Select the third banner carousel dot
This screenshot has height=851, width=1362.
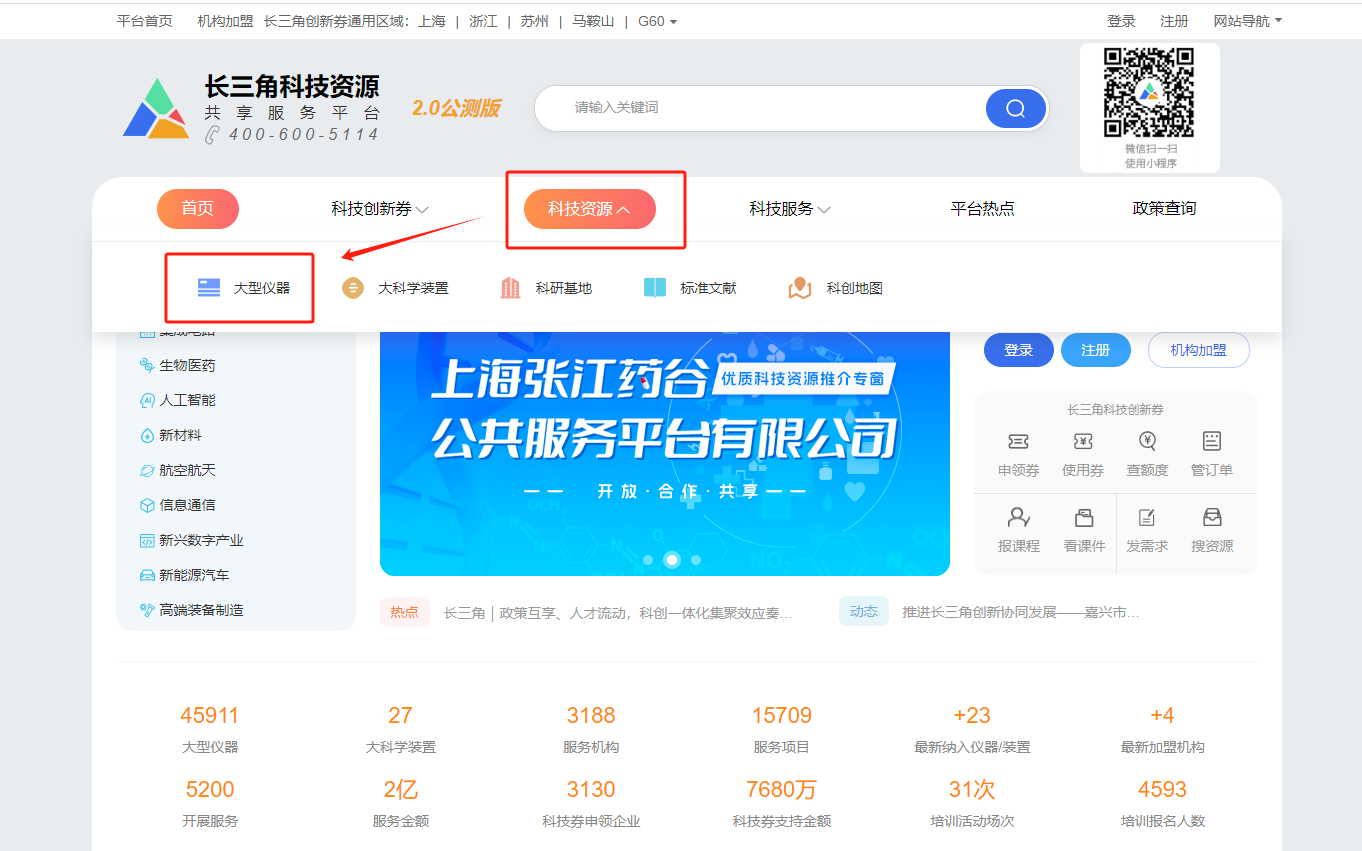[696, 560]
